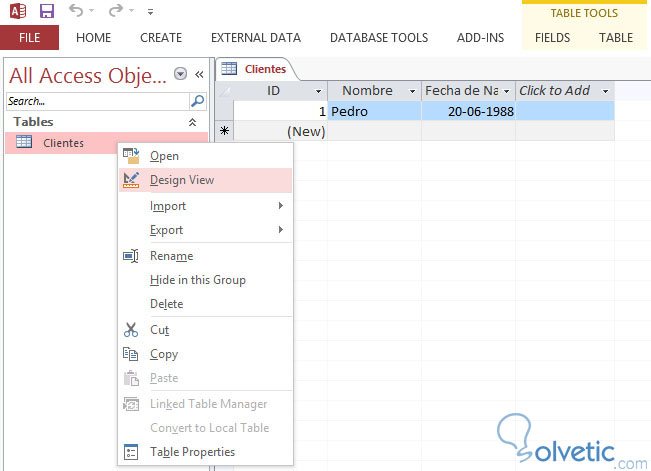Click the cell containing Pedro
The image size is (651, 471).
[x=374, y=111]
